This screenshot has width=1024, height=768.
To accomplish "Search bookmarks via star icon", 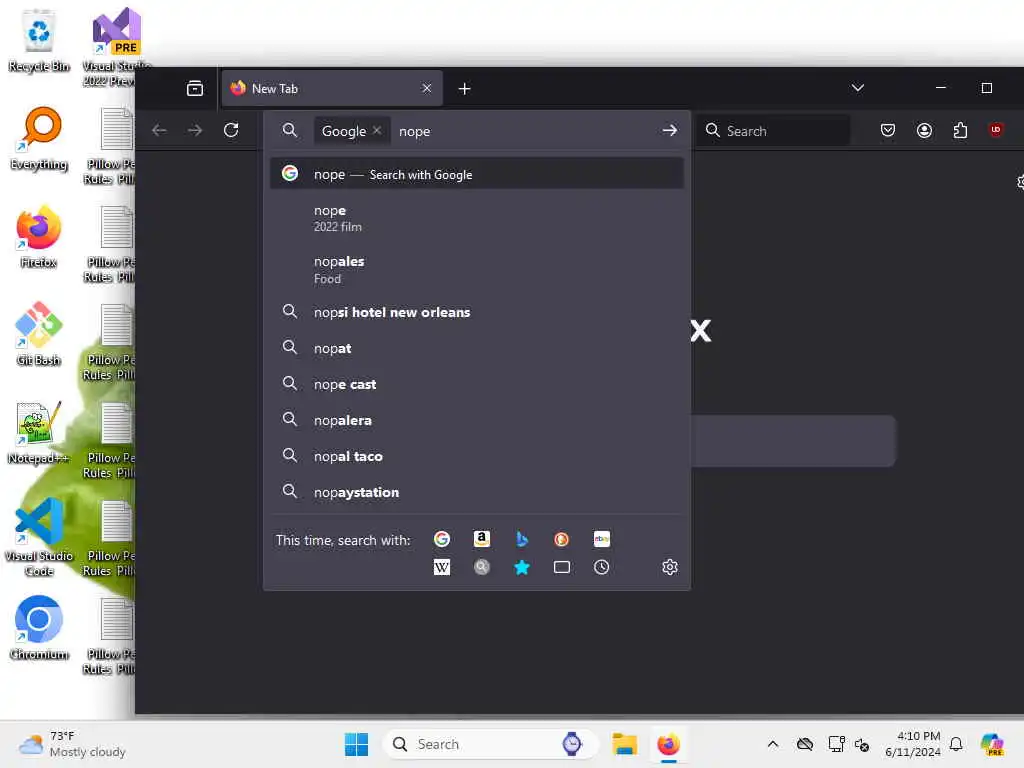I will (522, 567).
